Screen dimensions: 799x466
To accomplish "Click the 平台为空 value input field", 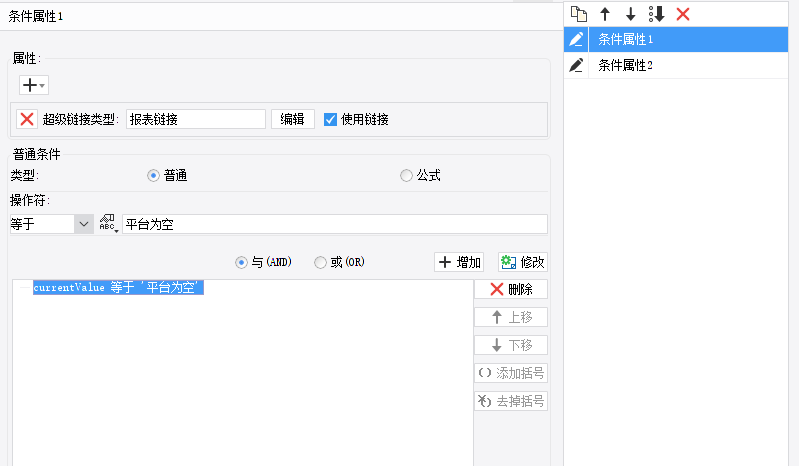I will [x=335, y=224].
